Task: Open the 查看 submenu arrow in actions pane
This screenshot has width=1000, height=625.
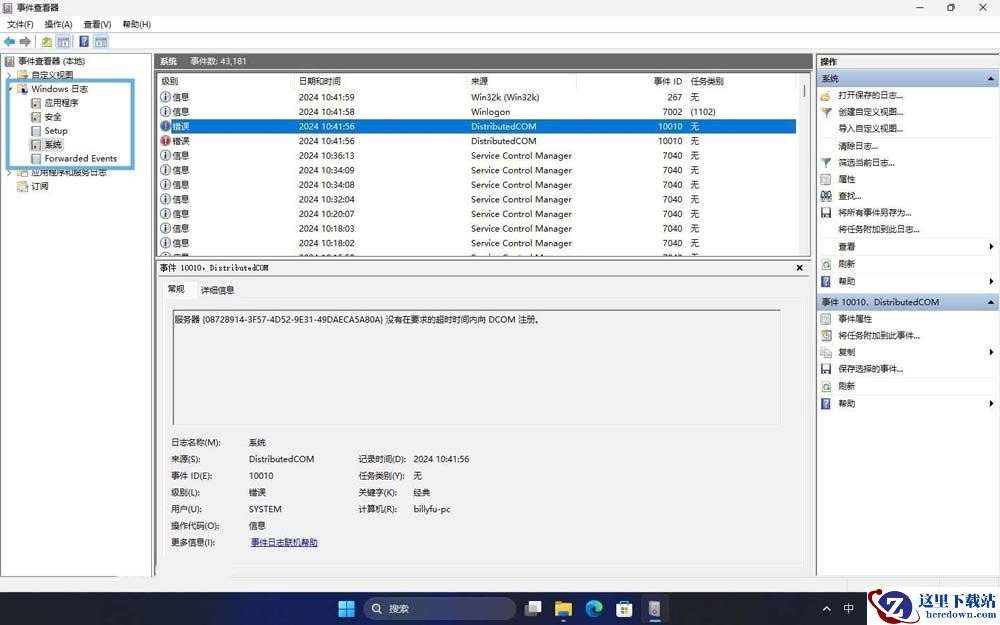Action: click(x=991, y=247)
